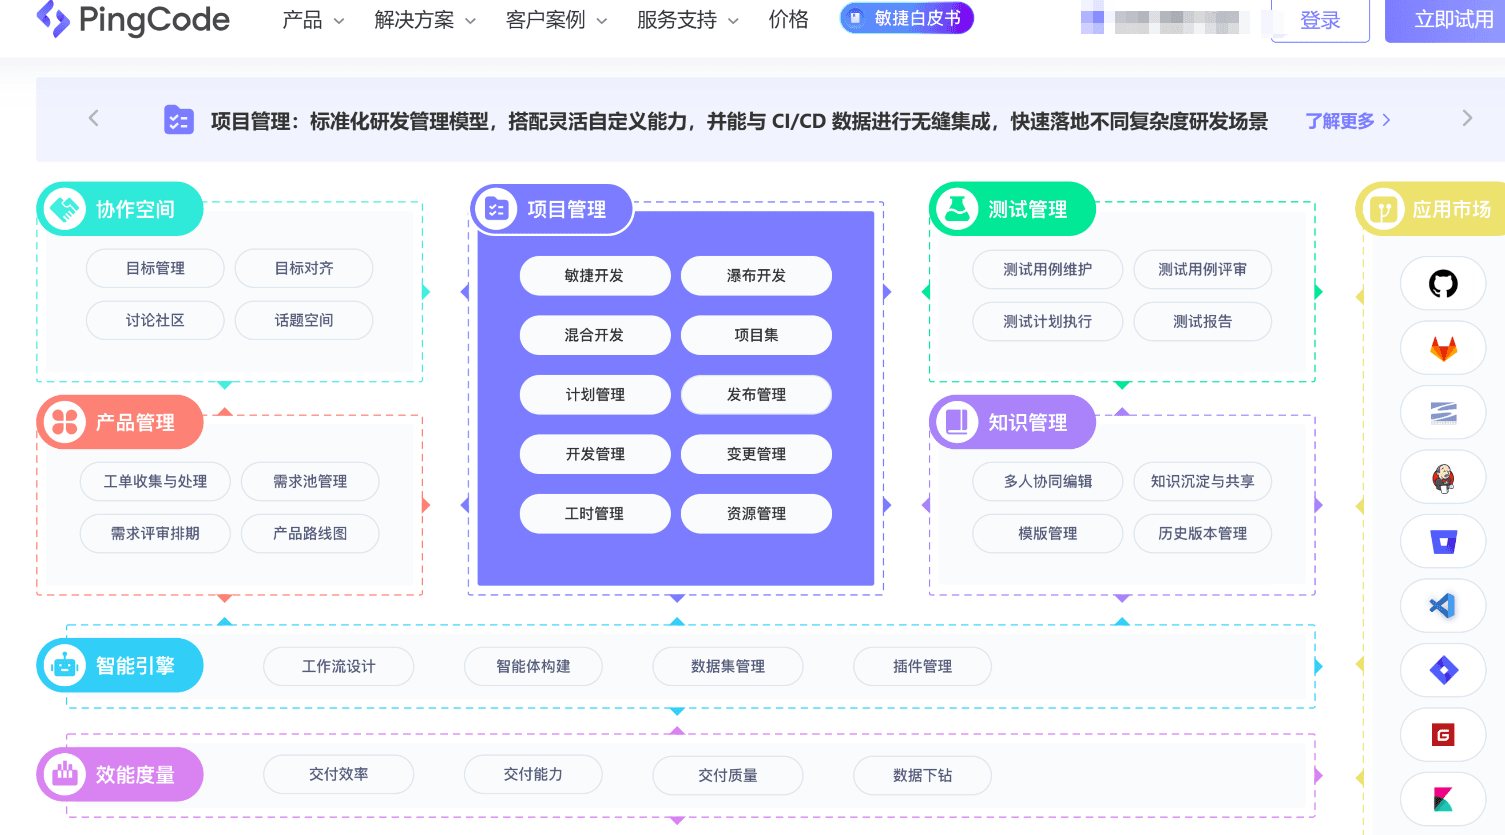Viewport: 1505px width, 835px height.
Task: Click the 测试用例维护 pill
Action: pyautogui.click(x=1048, y=269)
